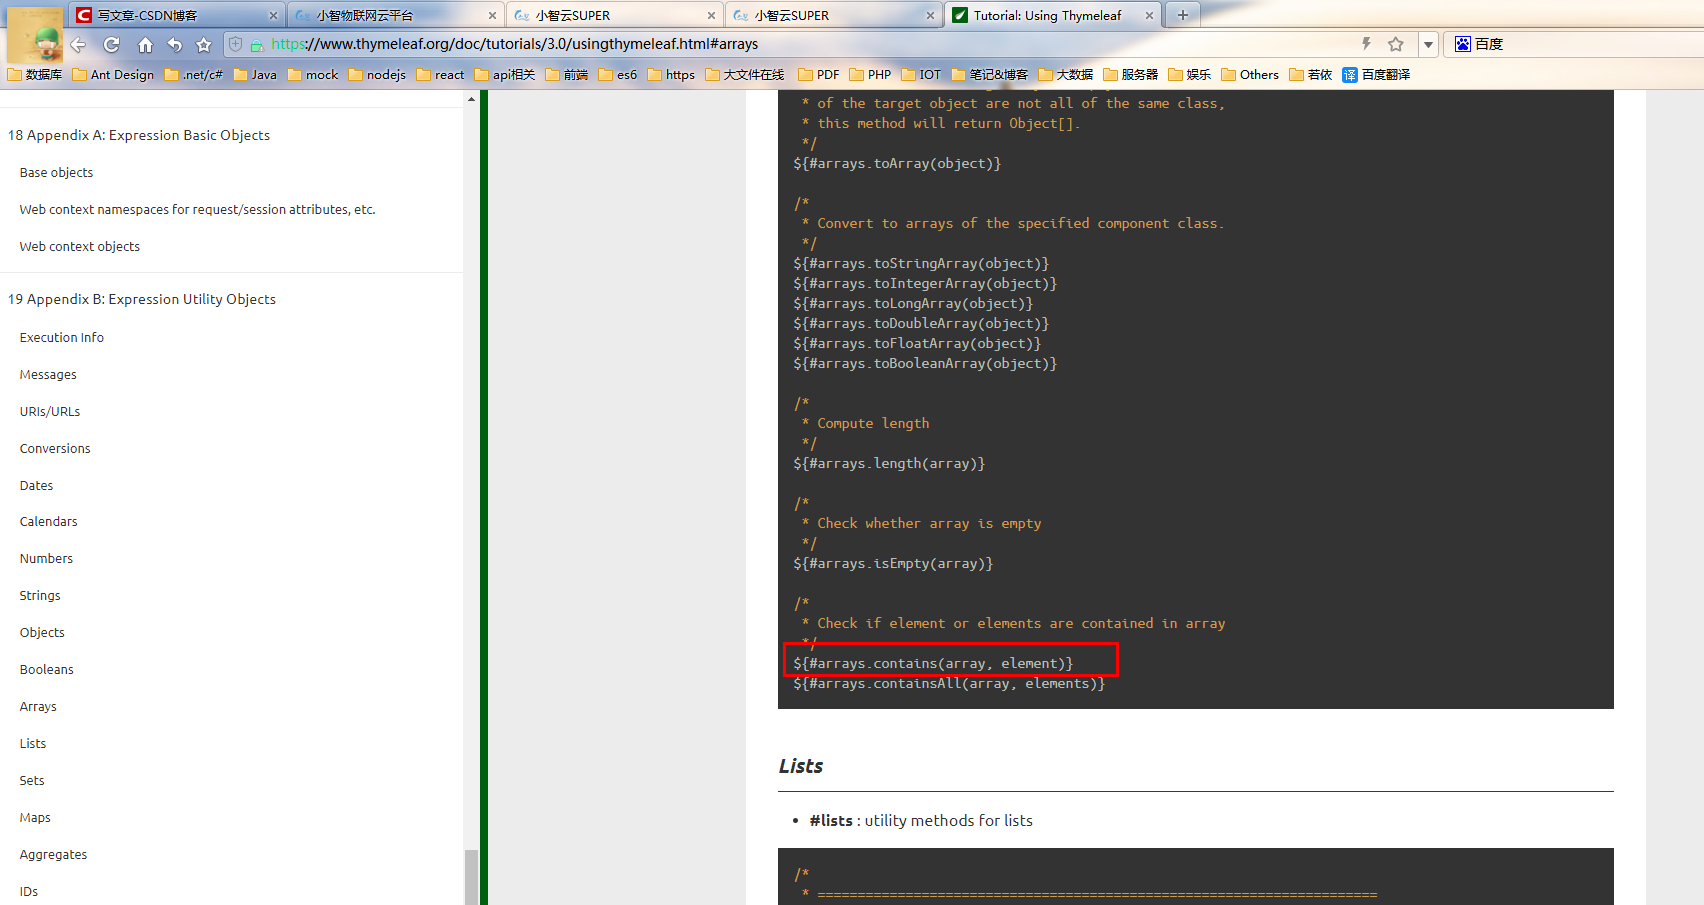Click sidebar scroll up arrow
This screenshot has width=1704, height=905.
pyautogui.click(x=471, y=99)
